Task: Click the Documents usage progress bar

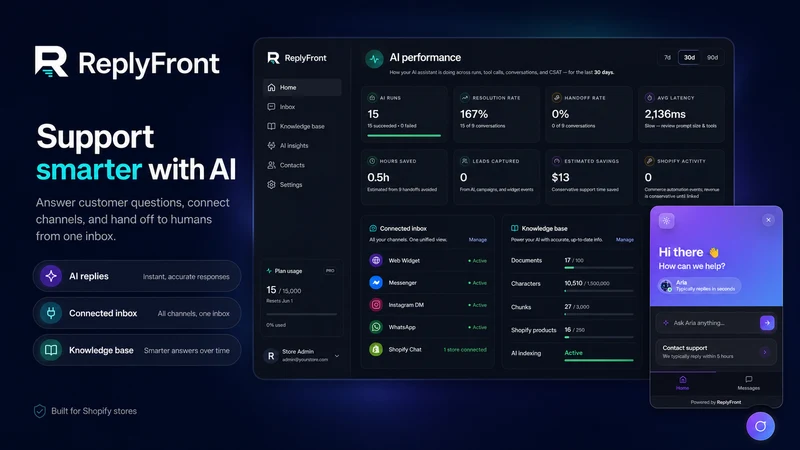Action: (x=599, y=267)
